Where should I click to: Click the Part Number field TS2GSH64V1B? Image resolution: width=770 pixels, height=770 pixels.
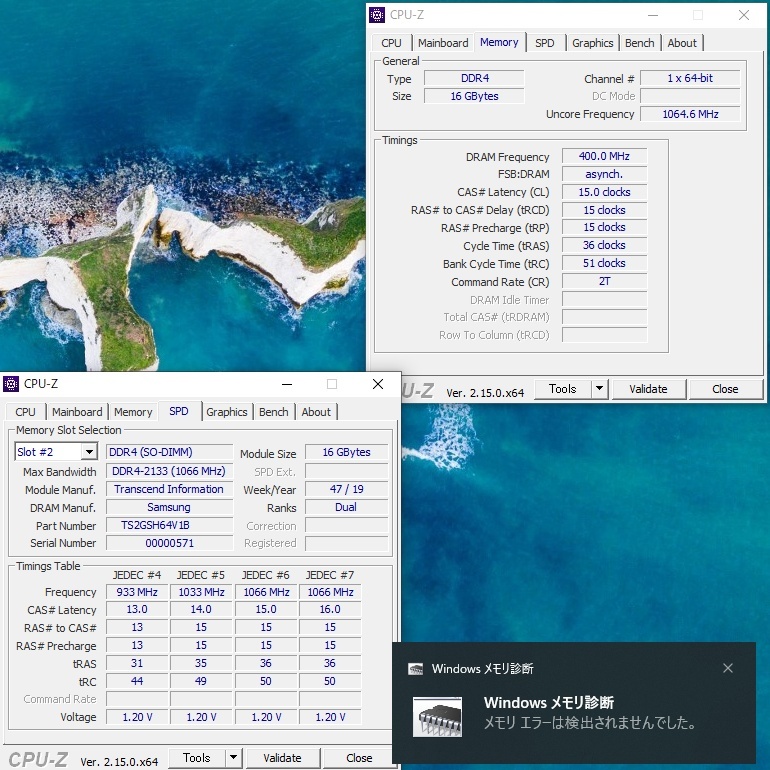170,525
